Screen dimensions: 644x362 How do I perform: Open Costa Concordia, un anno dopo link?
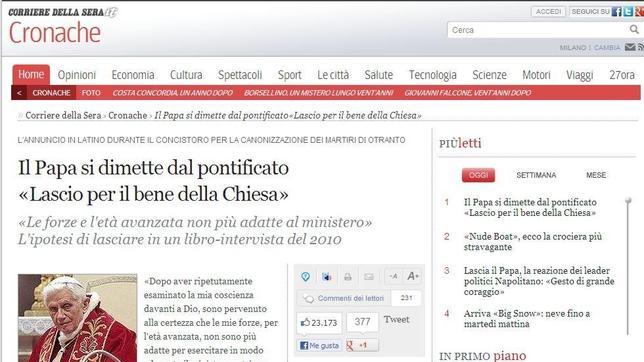click(173, 93)
